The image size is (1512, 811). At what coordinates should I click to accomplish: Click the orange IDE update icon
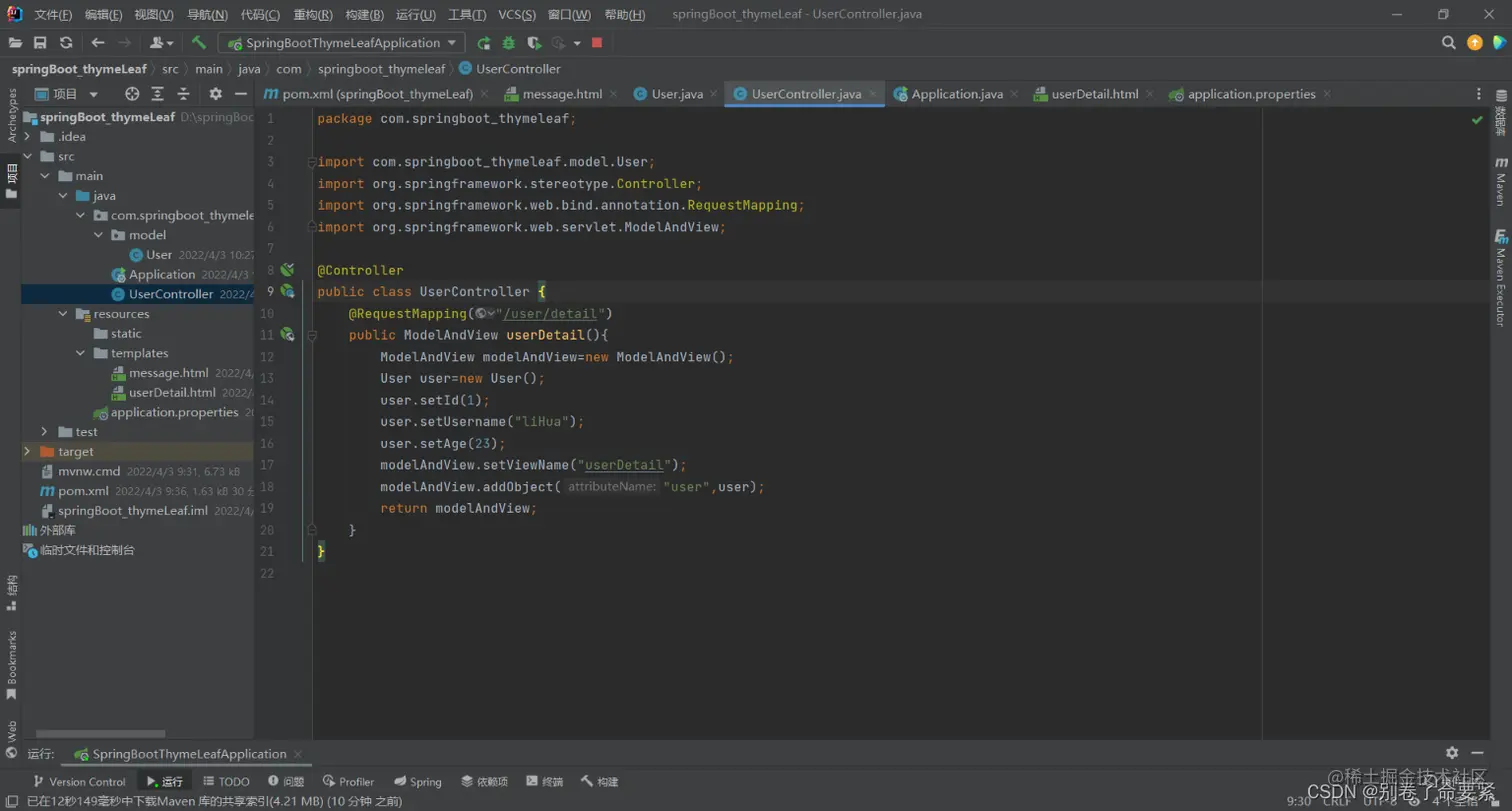pyautogui.click(x=1474, y=43)
